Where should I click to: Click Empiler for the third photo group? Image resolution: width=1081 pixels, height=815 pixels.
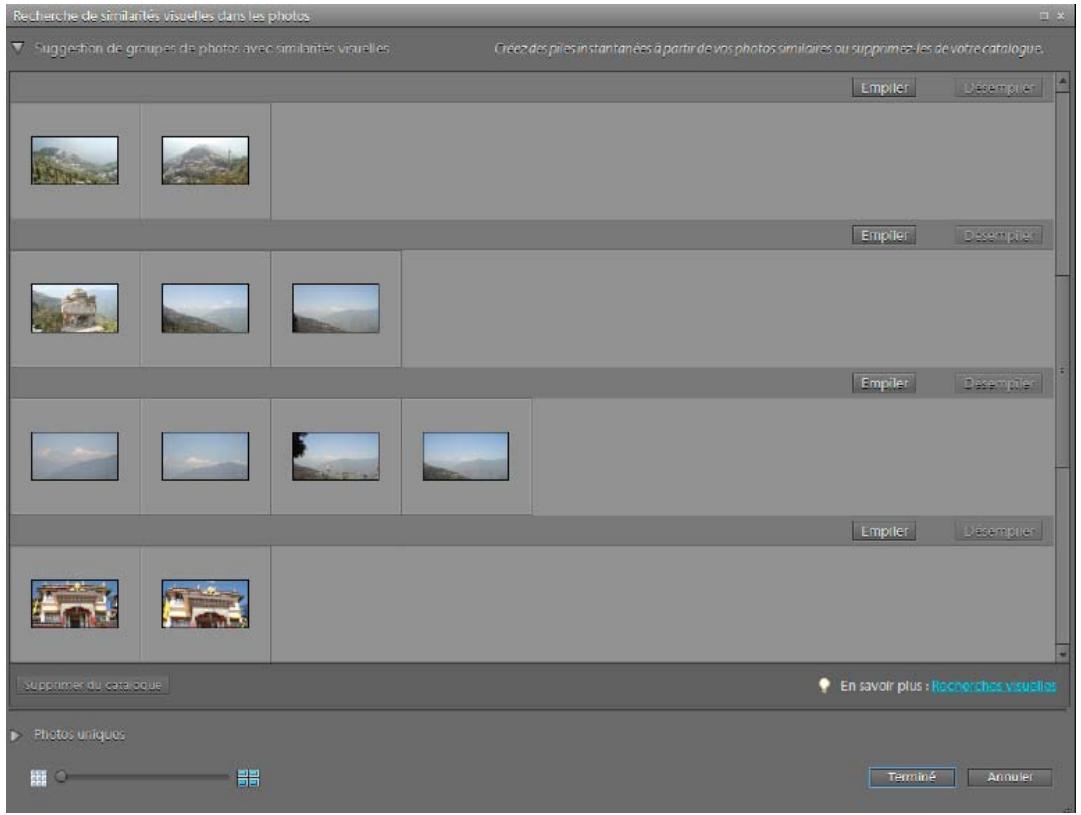(884, 383)
